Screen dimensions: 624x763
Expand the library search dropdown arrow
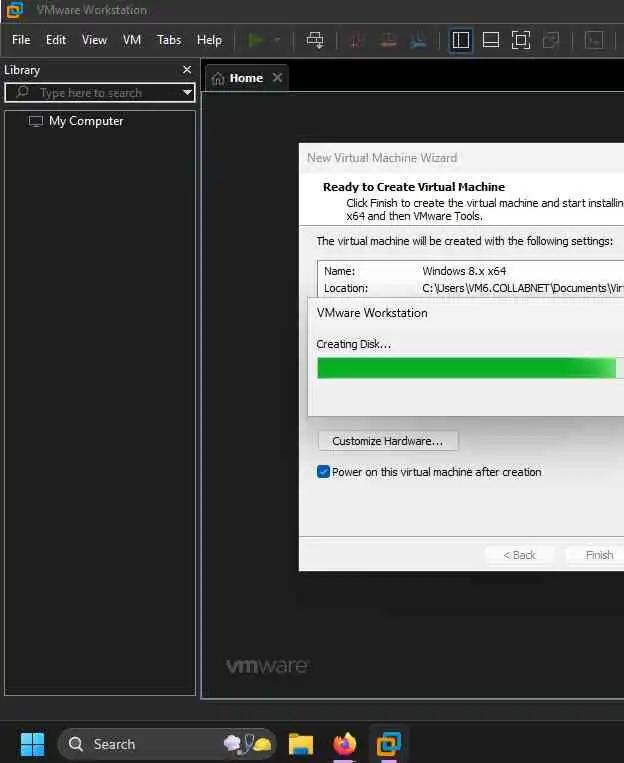coord(187,92)
